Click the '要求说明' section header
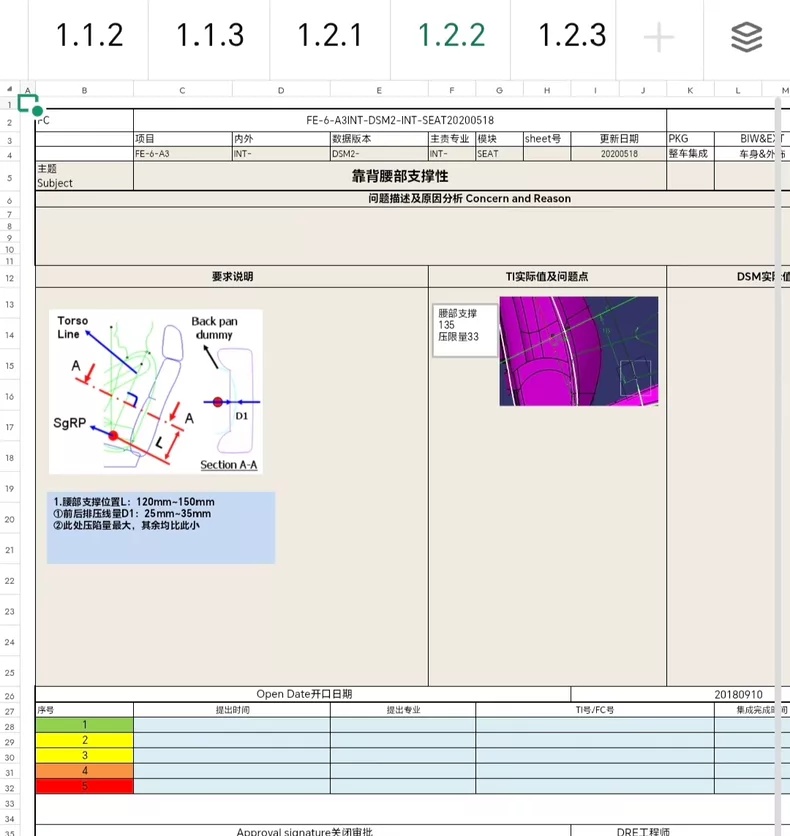 232,276
